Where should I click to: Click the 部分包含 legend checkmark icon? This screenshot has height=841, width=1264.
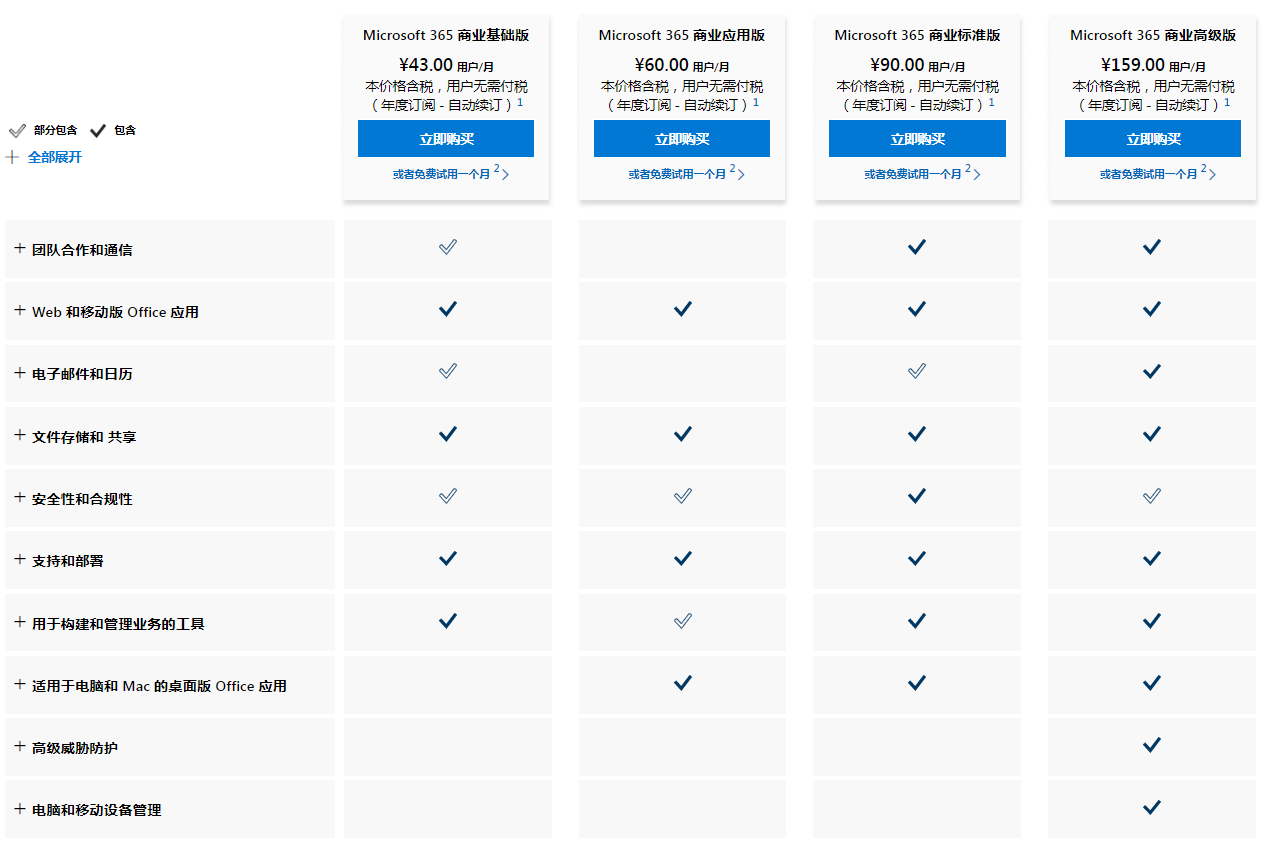(17, 130)
